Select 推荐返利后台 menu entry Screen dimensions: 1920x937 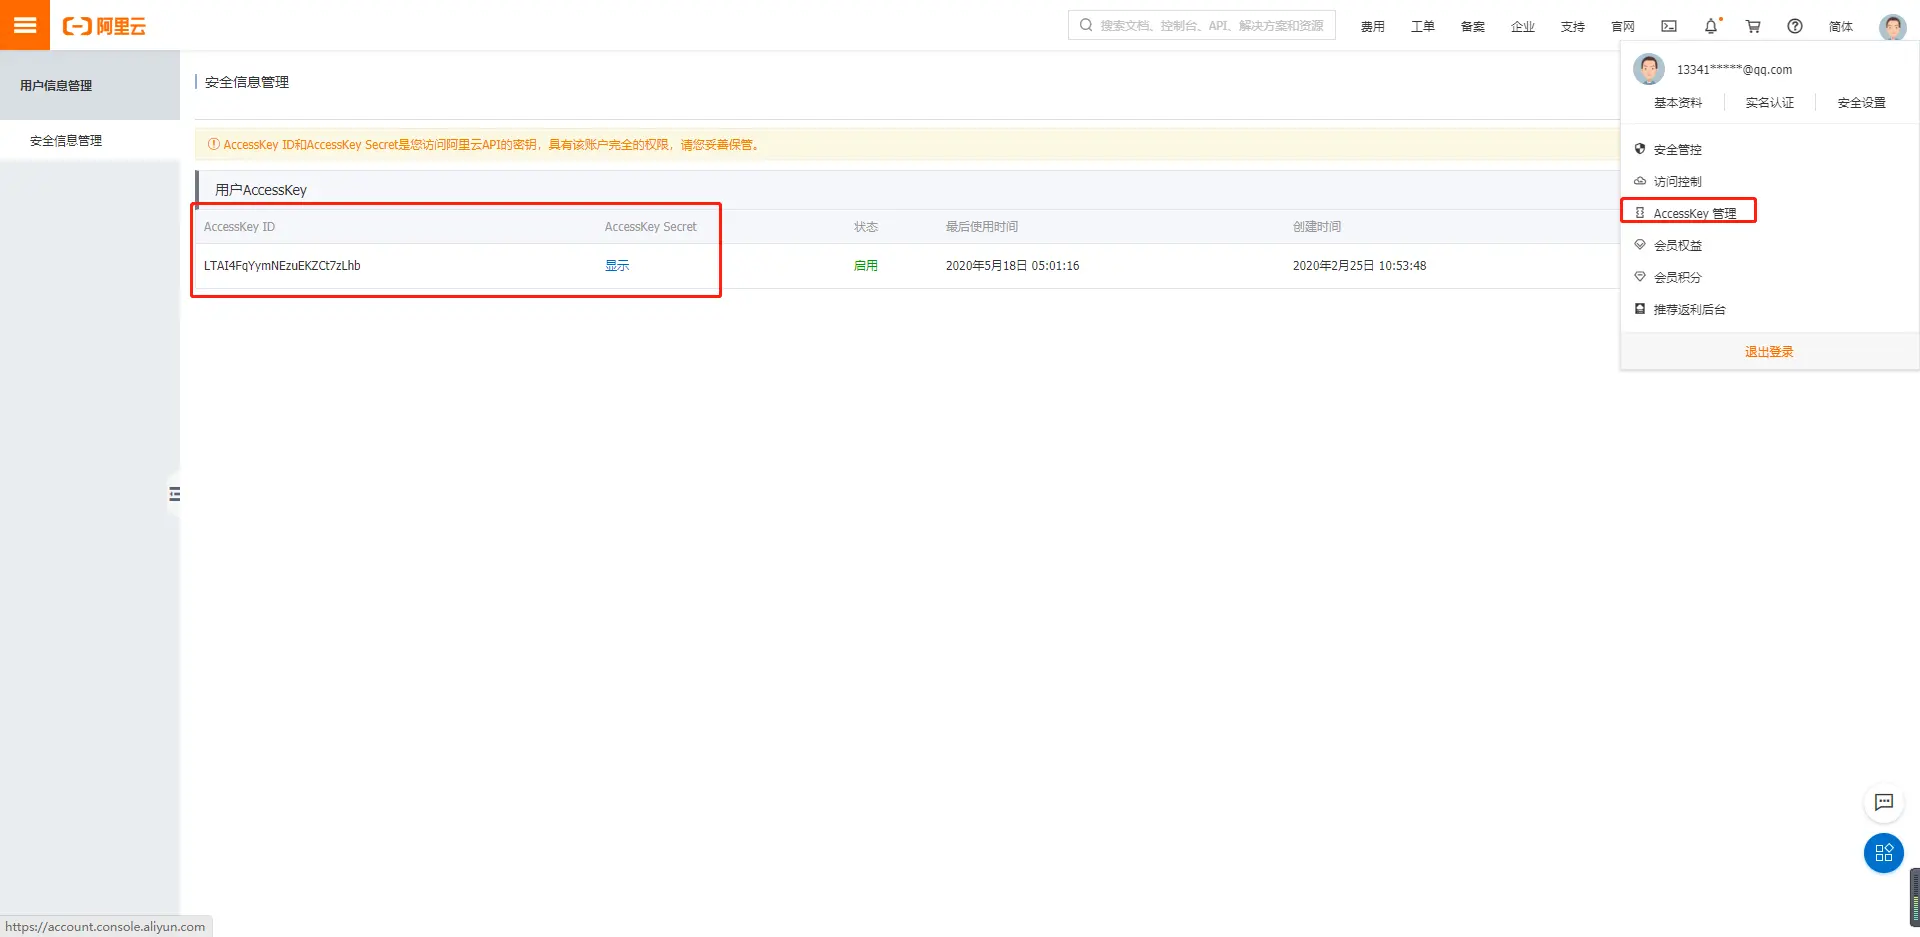coord(1770,310)
